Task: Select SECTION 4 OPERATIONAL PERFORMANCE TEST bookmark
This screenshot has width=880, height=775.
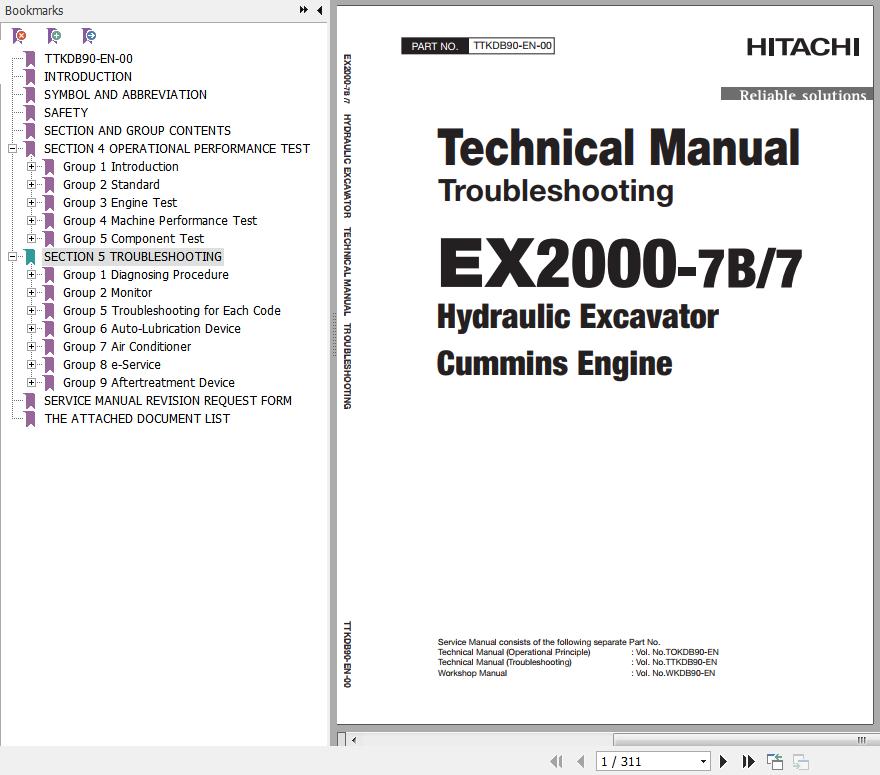Action: (177, 149)
